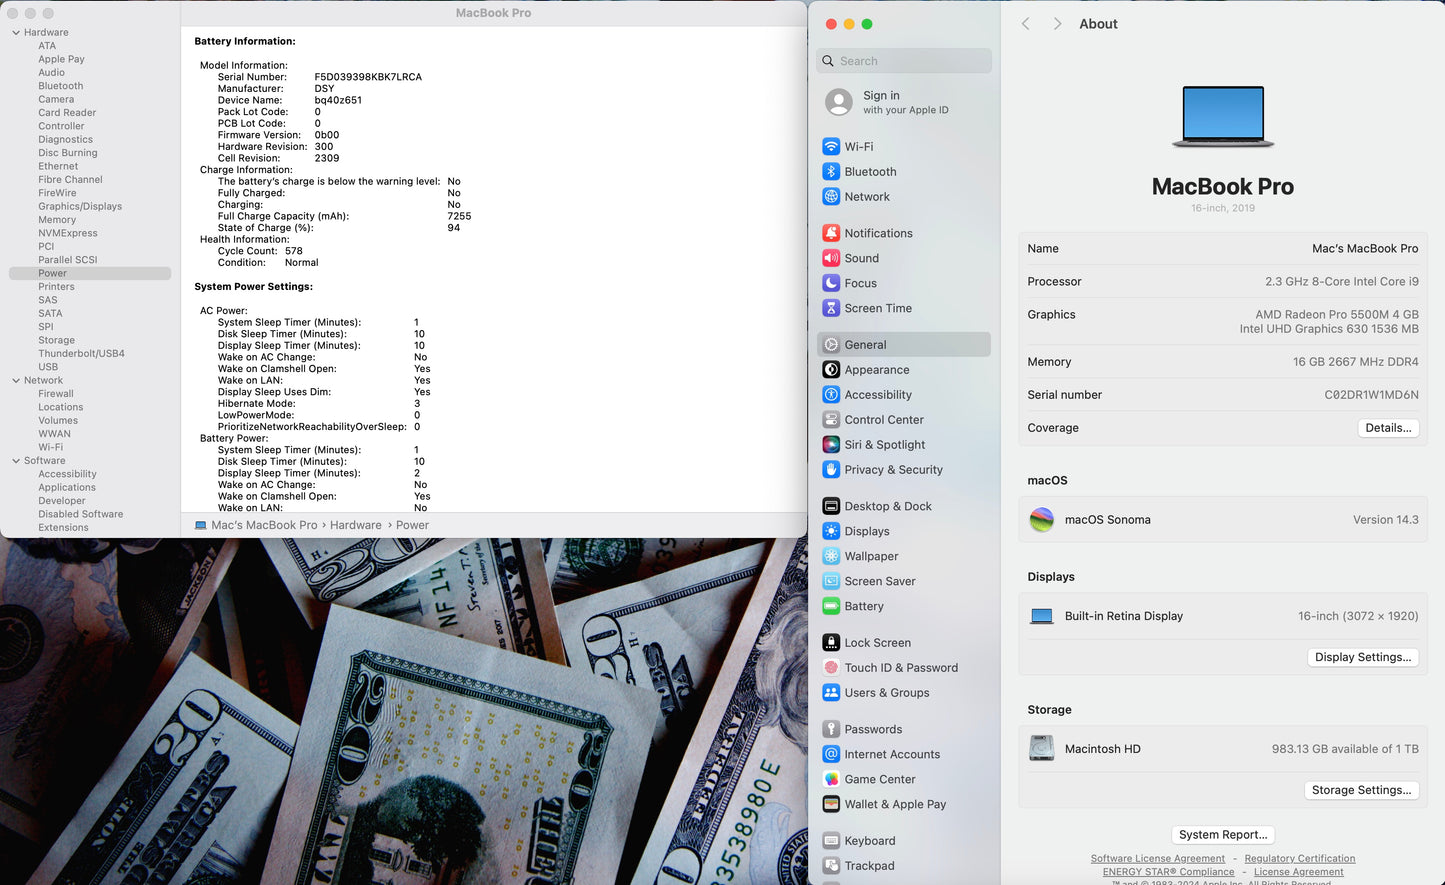Select Graphics/Displays in the Hardware list
This screenshot has width=1445, height=885.
tap(80, 207)
